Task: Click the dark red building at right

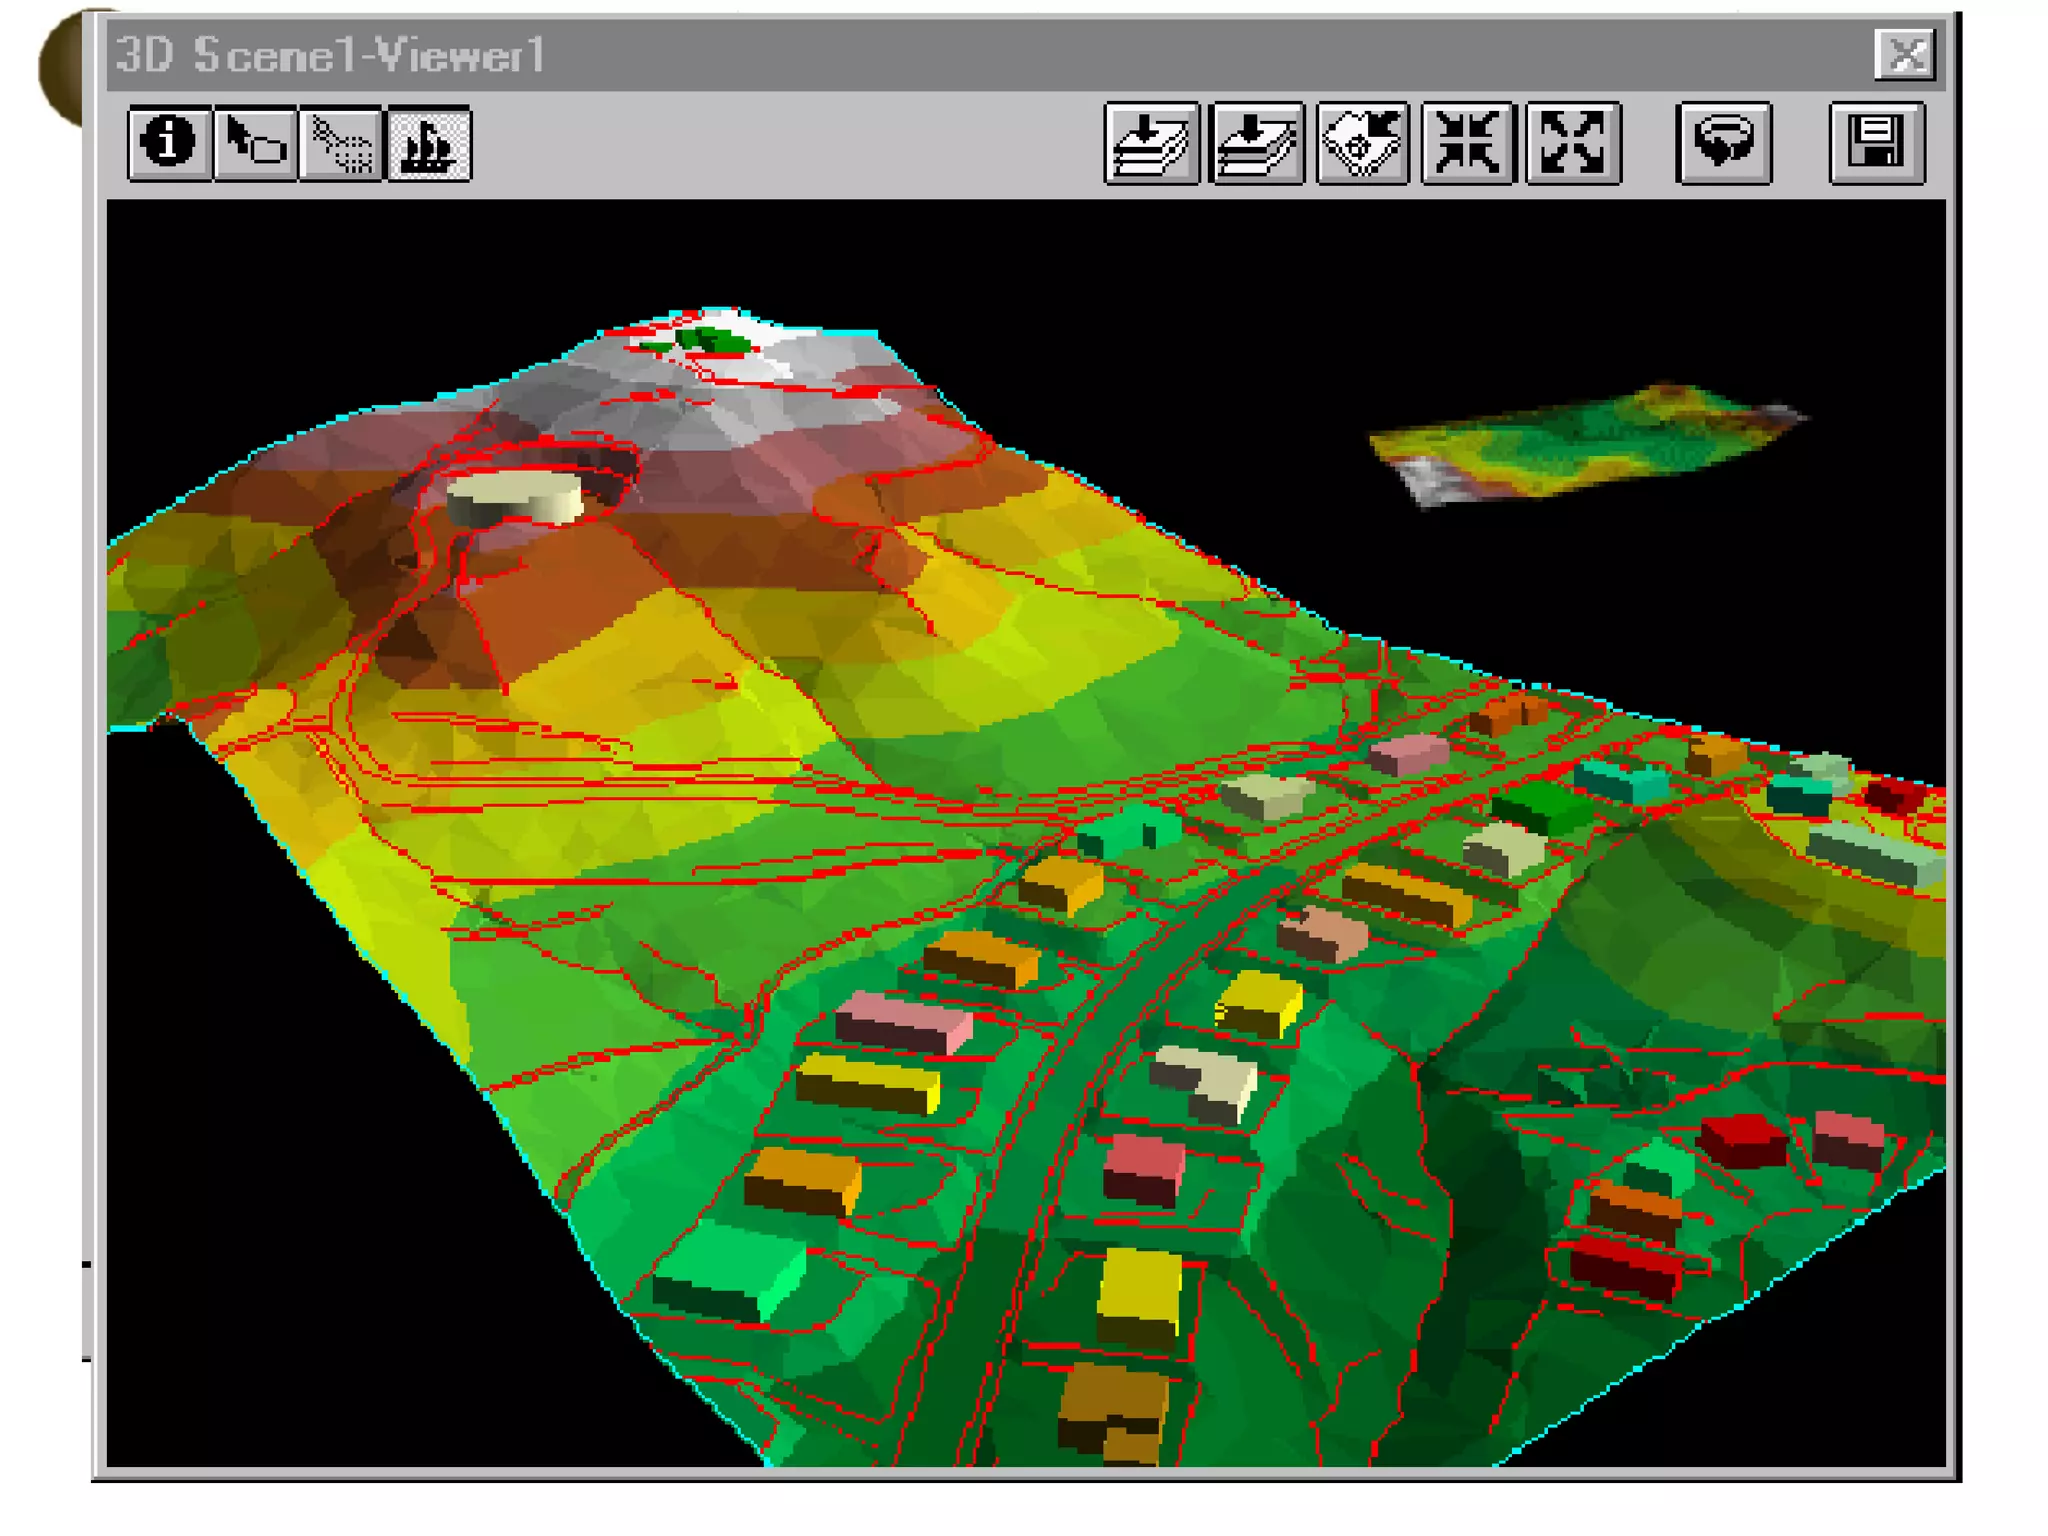Action: [x=1742, y=1140]
